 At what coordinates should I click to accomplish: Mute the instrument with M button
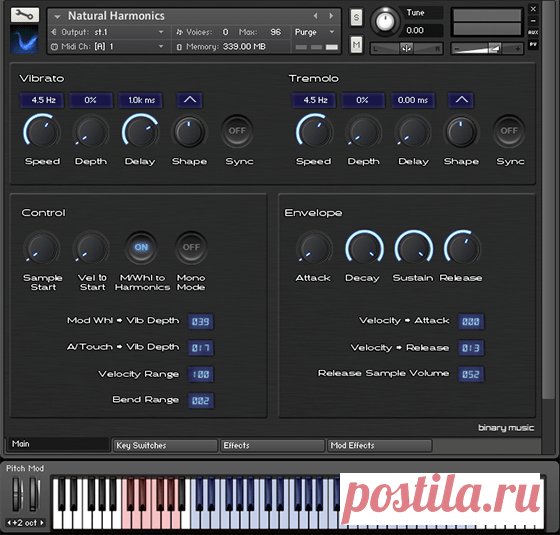coord(356,44)
